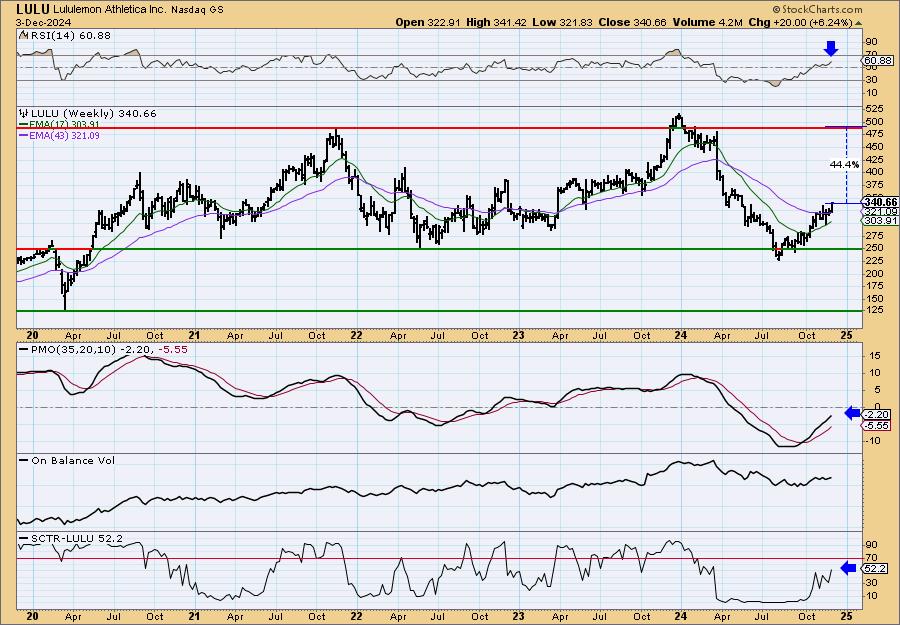
Task: Click the 400 price axis label
Action: 874,172
